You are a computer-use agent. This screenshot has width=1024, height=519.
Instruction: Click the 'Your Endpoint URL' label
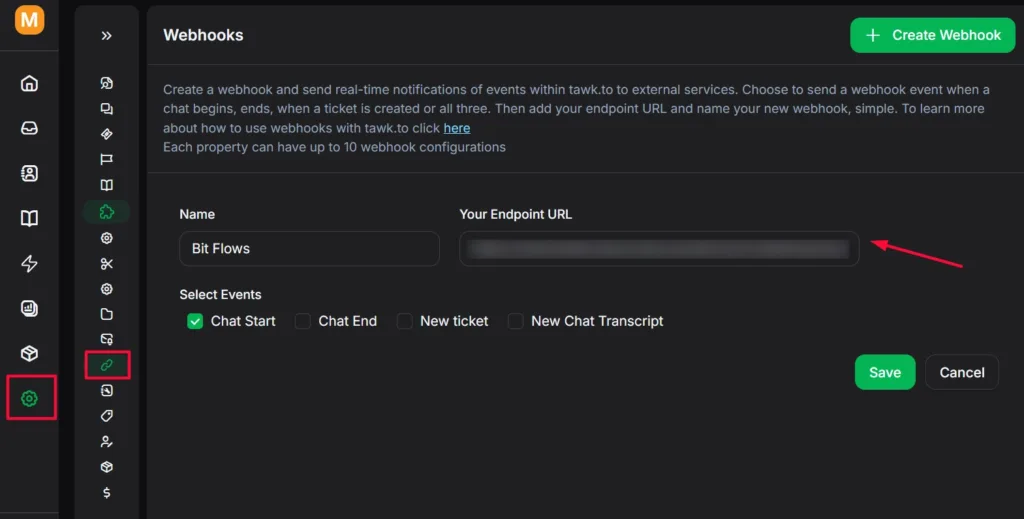(x=515, y=214)
